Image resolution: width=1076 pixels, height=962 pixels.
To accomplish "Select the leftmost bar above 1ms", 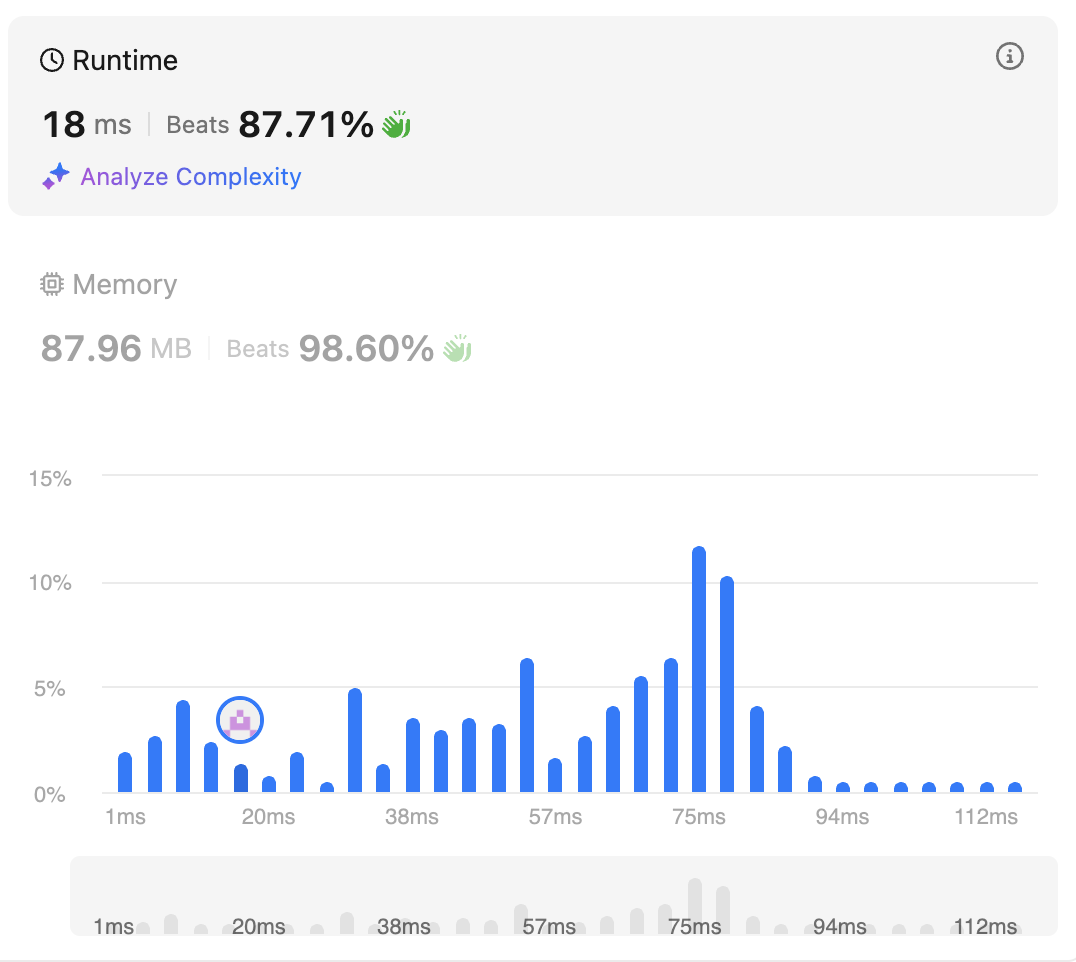I will click(x=125, y=772).
